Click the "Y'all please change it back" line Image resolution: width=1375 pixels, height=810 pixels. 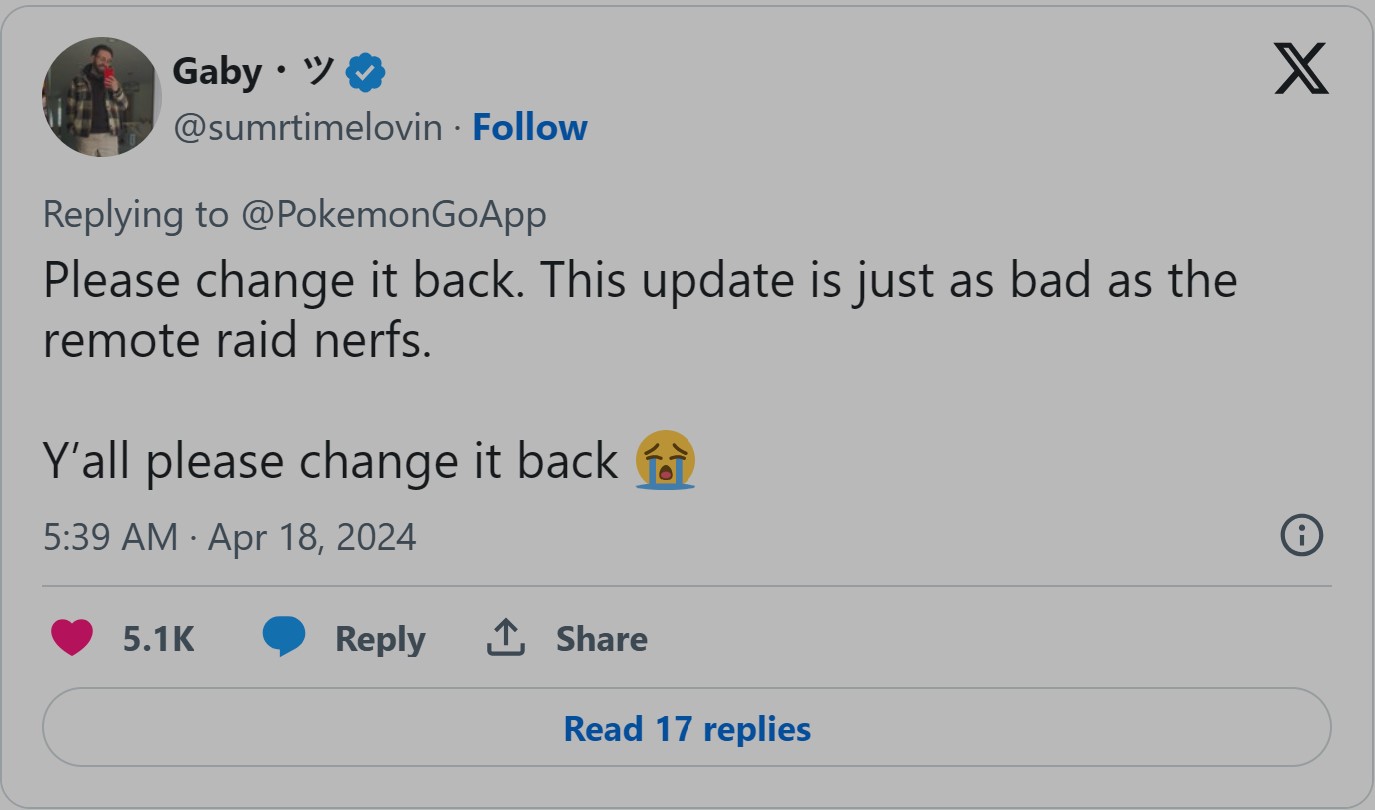click(x=330, y=461)
